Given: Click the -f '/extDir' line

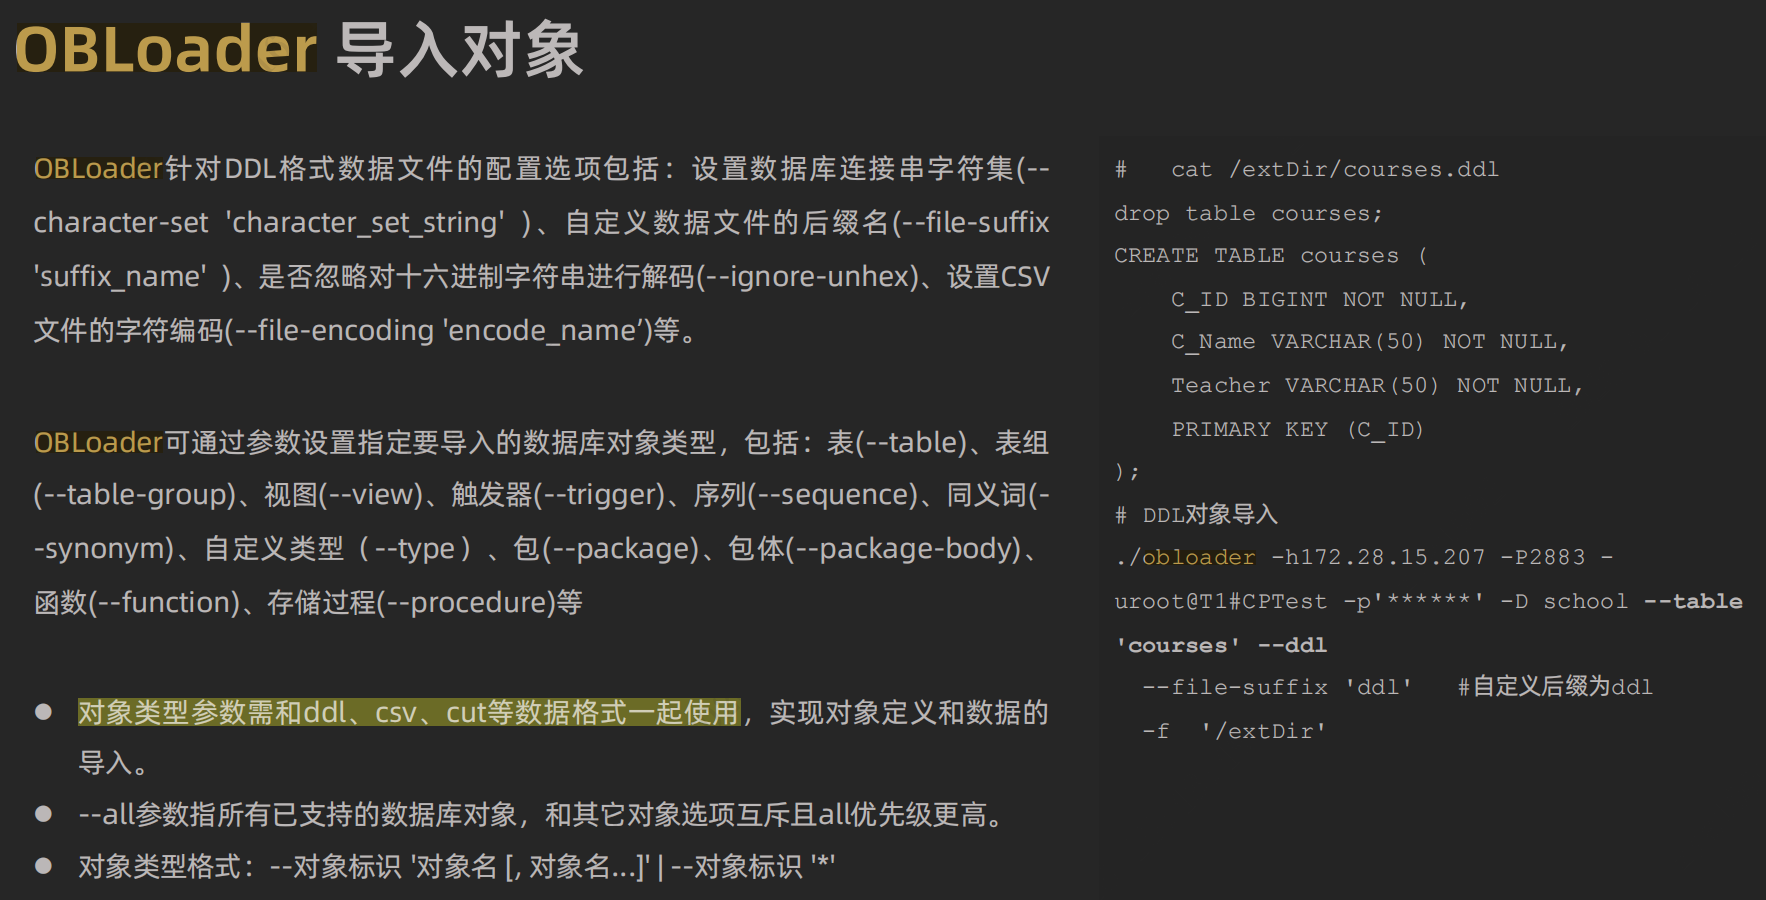Looking at the screenshot, I should (x=1234, y=731).
